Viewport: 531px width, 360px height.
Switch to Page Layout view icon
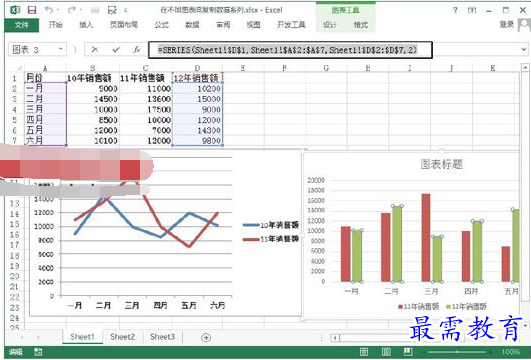tap(386, 352)
